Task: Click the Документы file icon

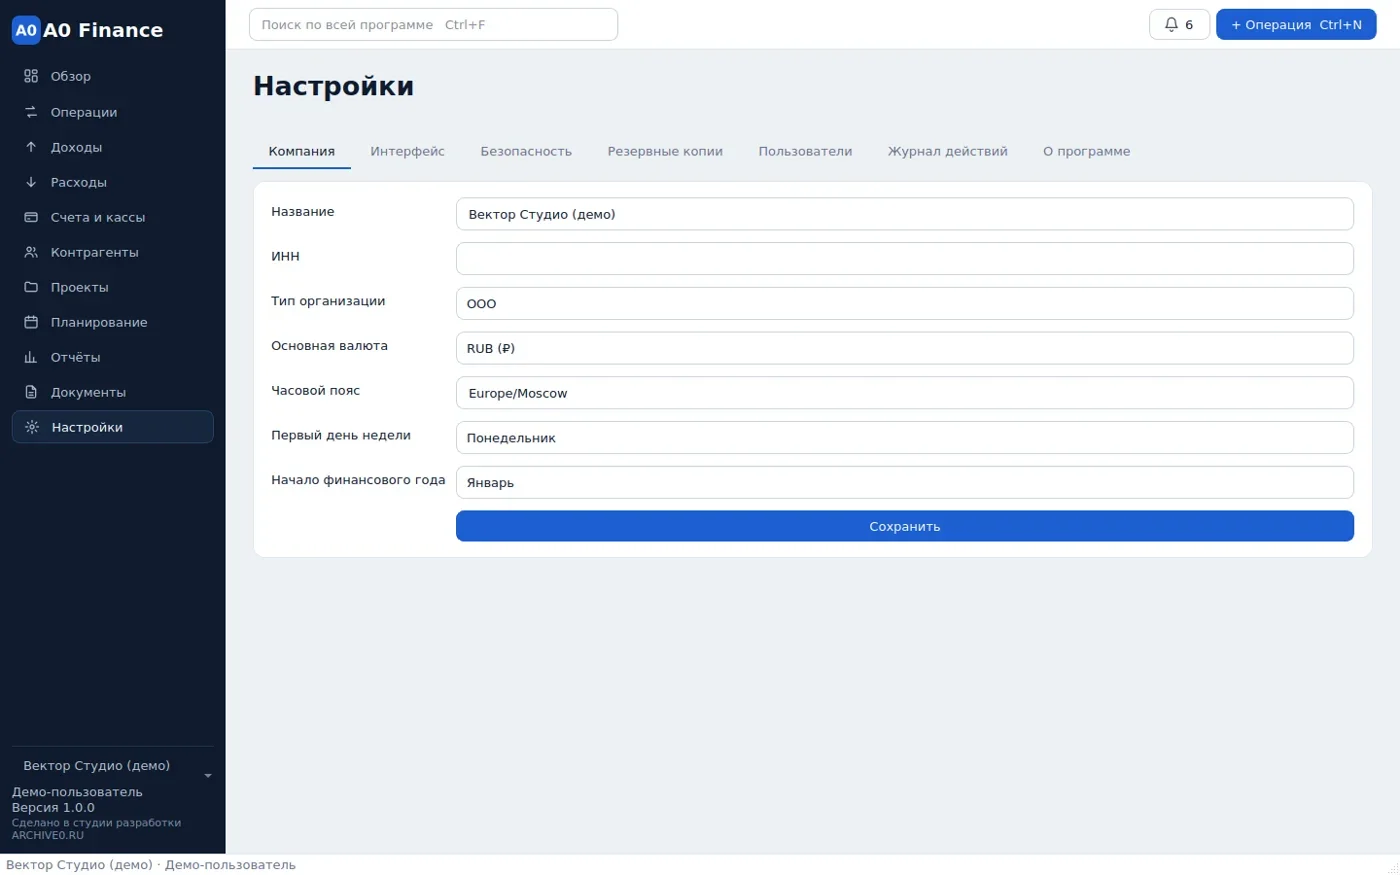Action: (x=31, y=392)
